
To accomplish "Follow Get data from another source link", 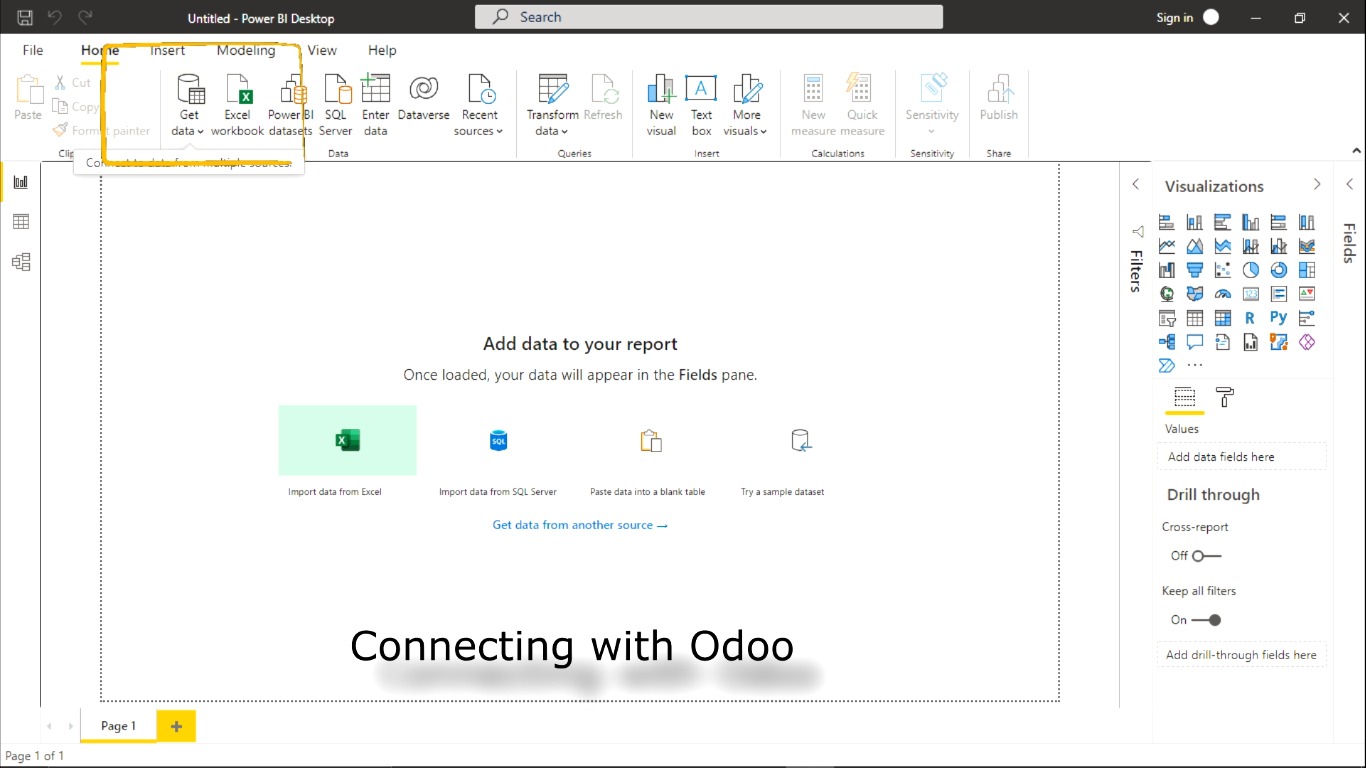I will pyautogui.click(x=580, y=525).
